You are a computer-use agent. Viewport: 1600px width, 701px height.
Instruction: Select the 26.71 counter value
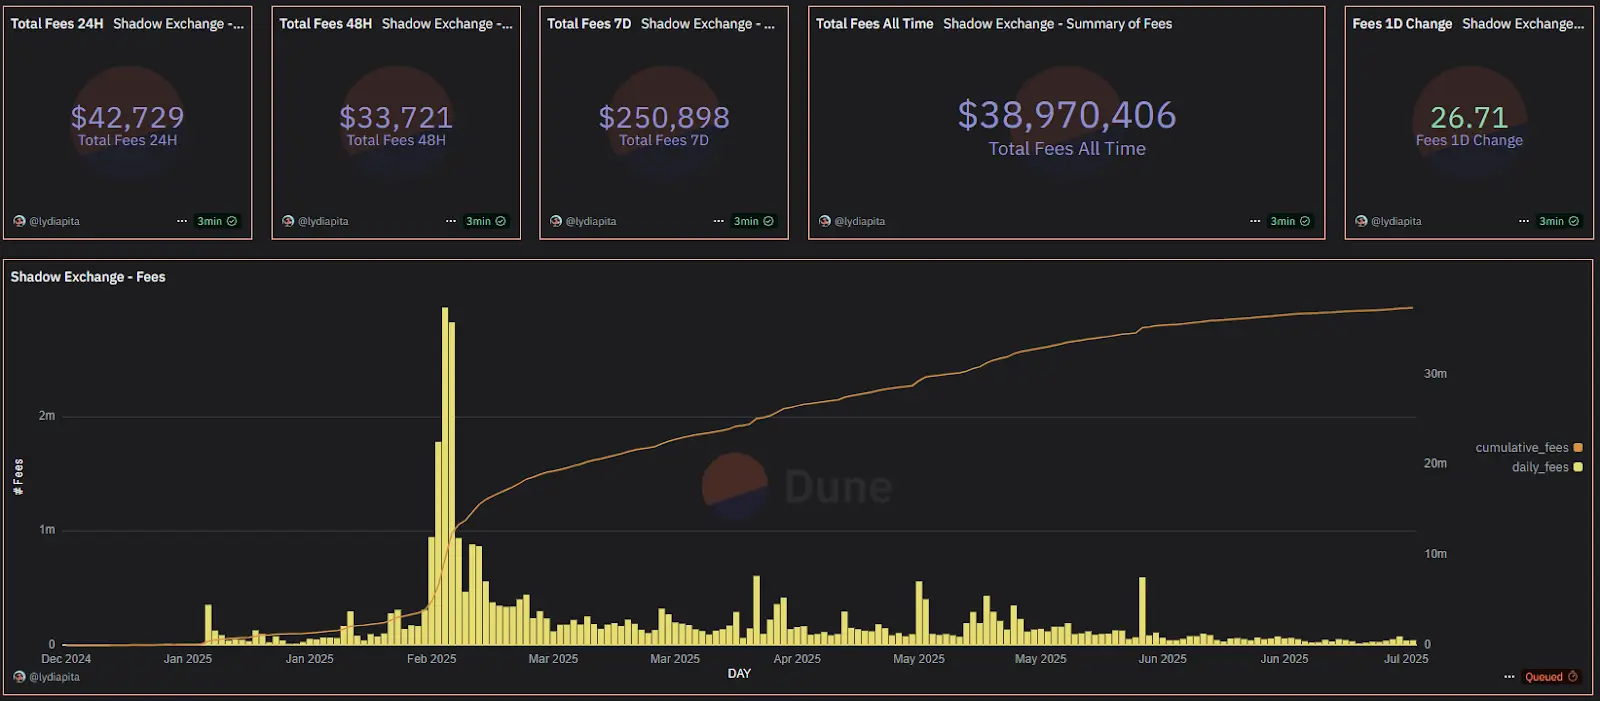coord(1469,117)
